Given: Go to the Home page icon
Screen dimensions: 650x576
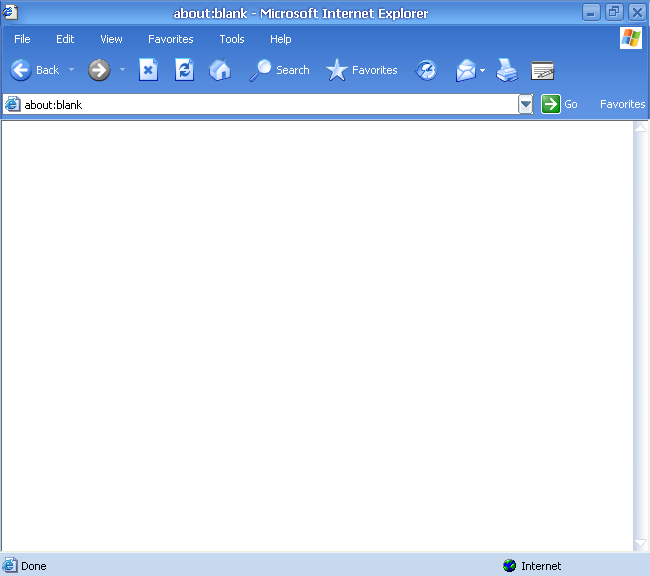Looking at the screenshot, I should pyautogui.click(x=220, y=70).
